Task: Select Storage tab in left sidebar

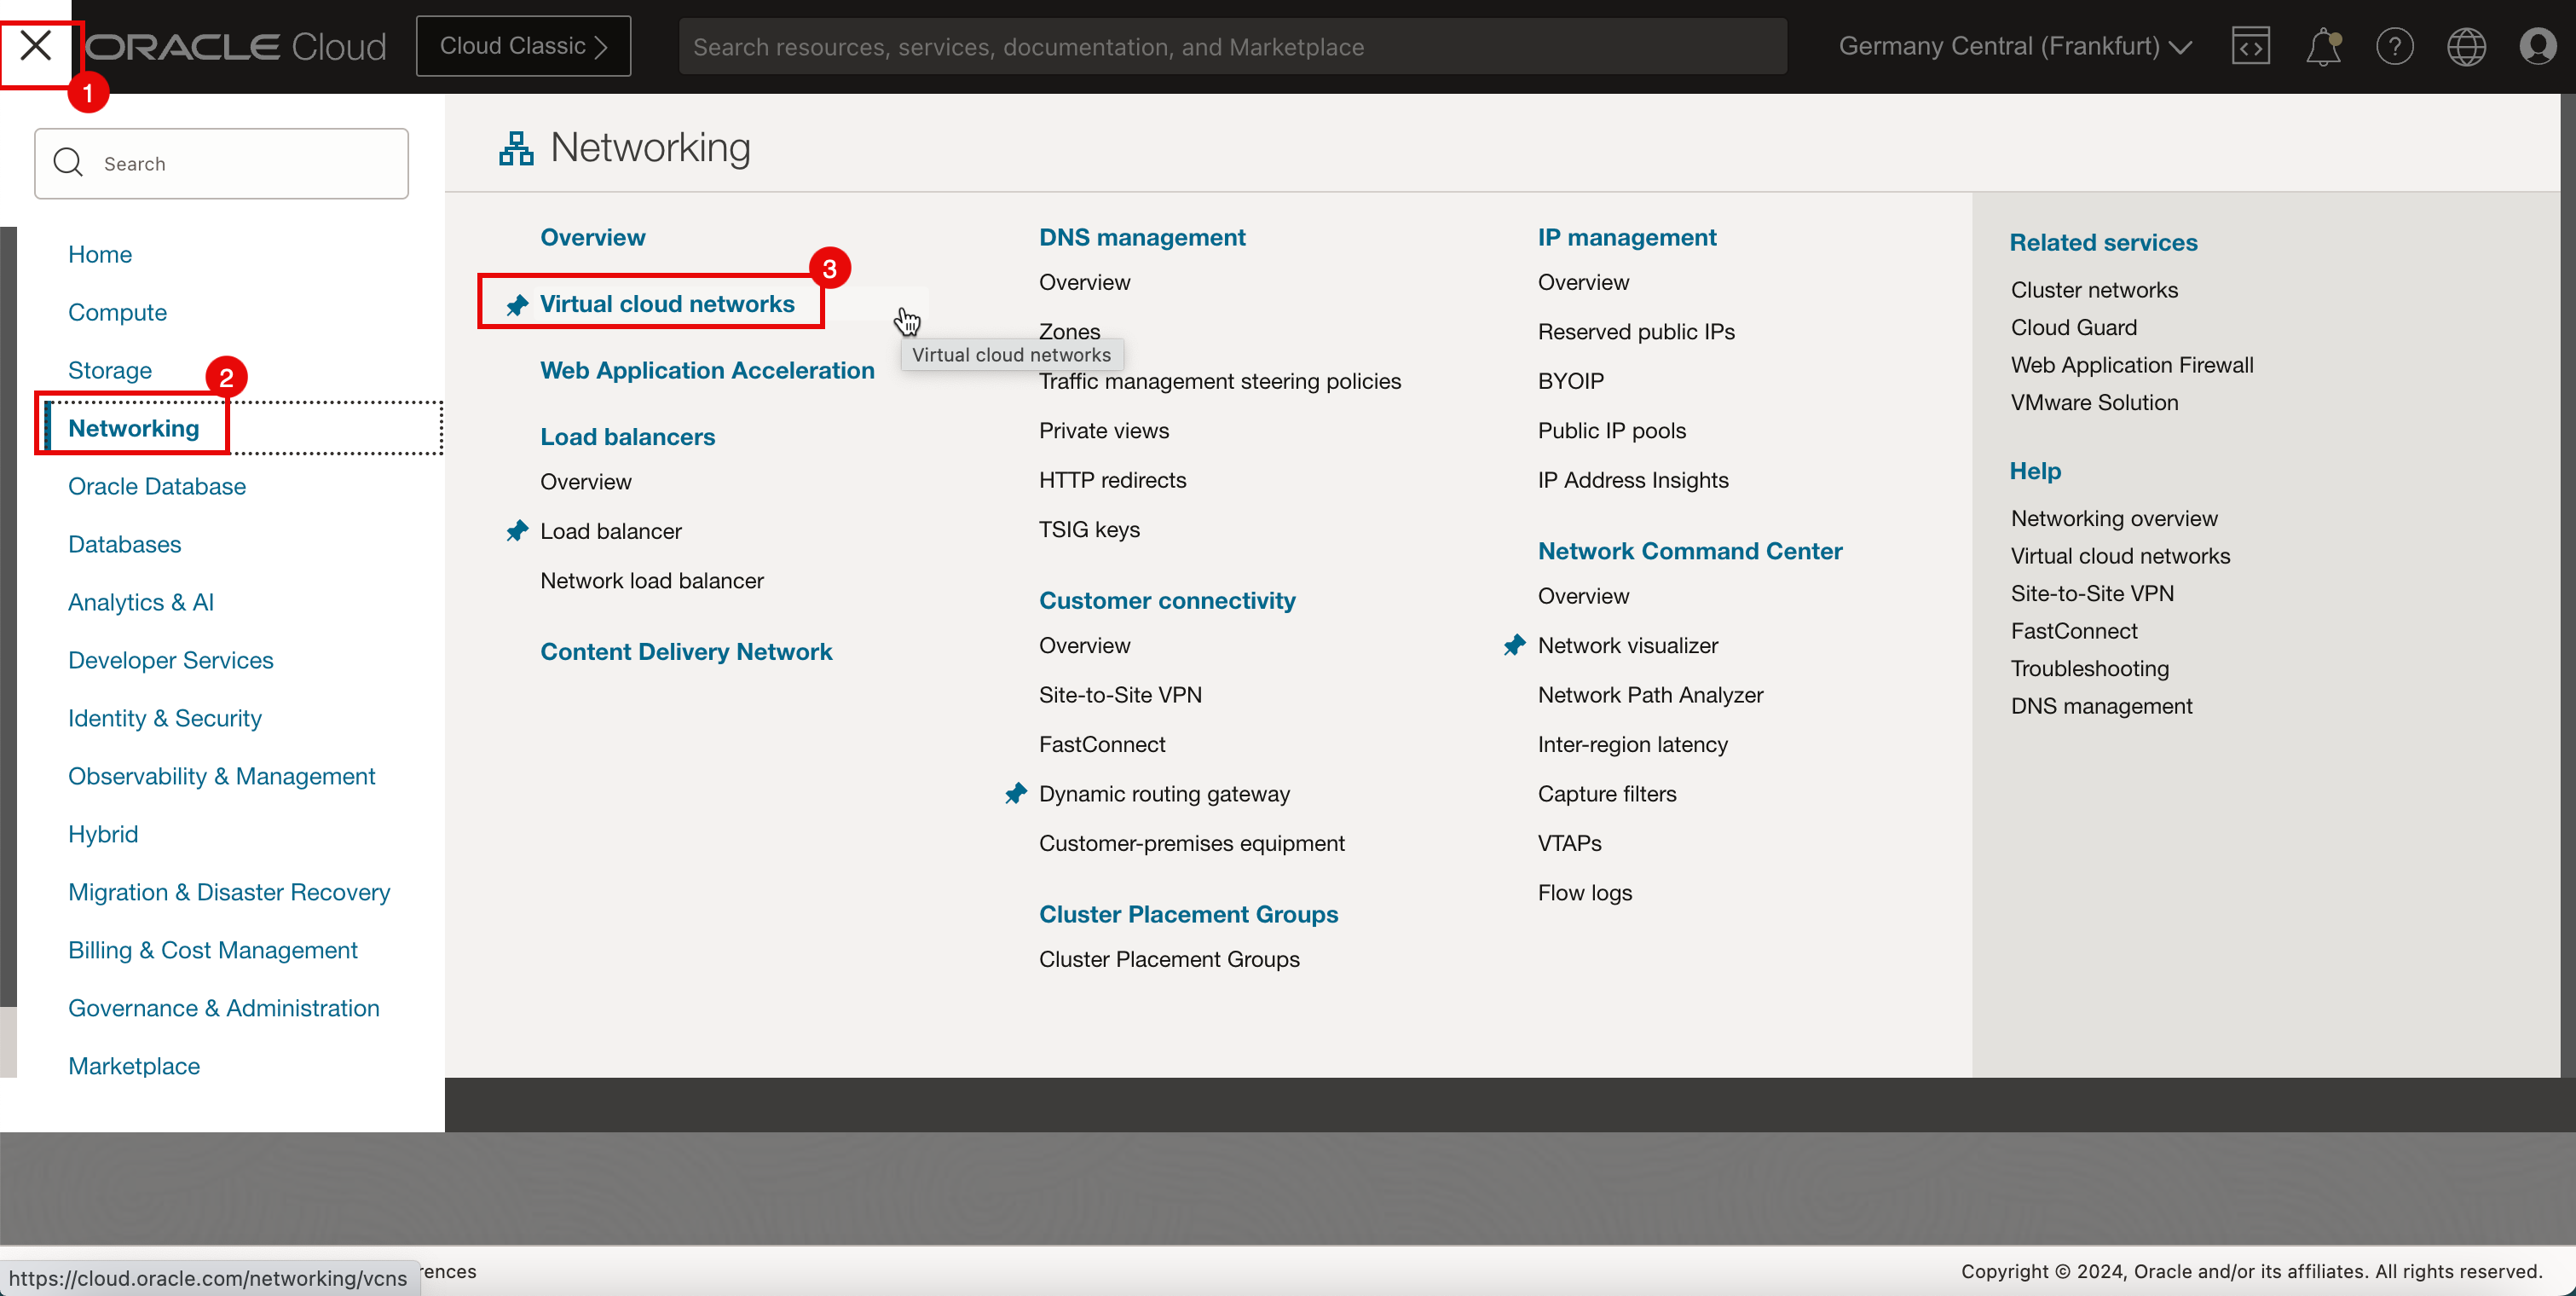Action: [x=109, y=370]
